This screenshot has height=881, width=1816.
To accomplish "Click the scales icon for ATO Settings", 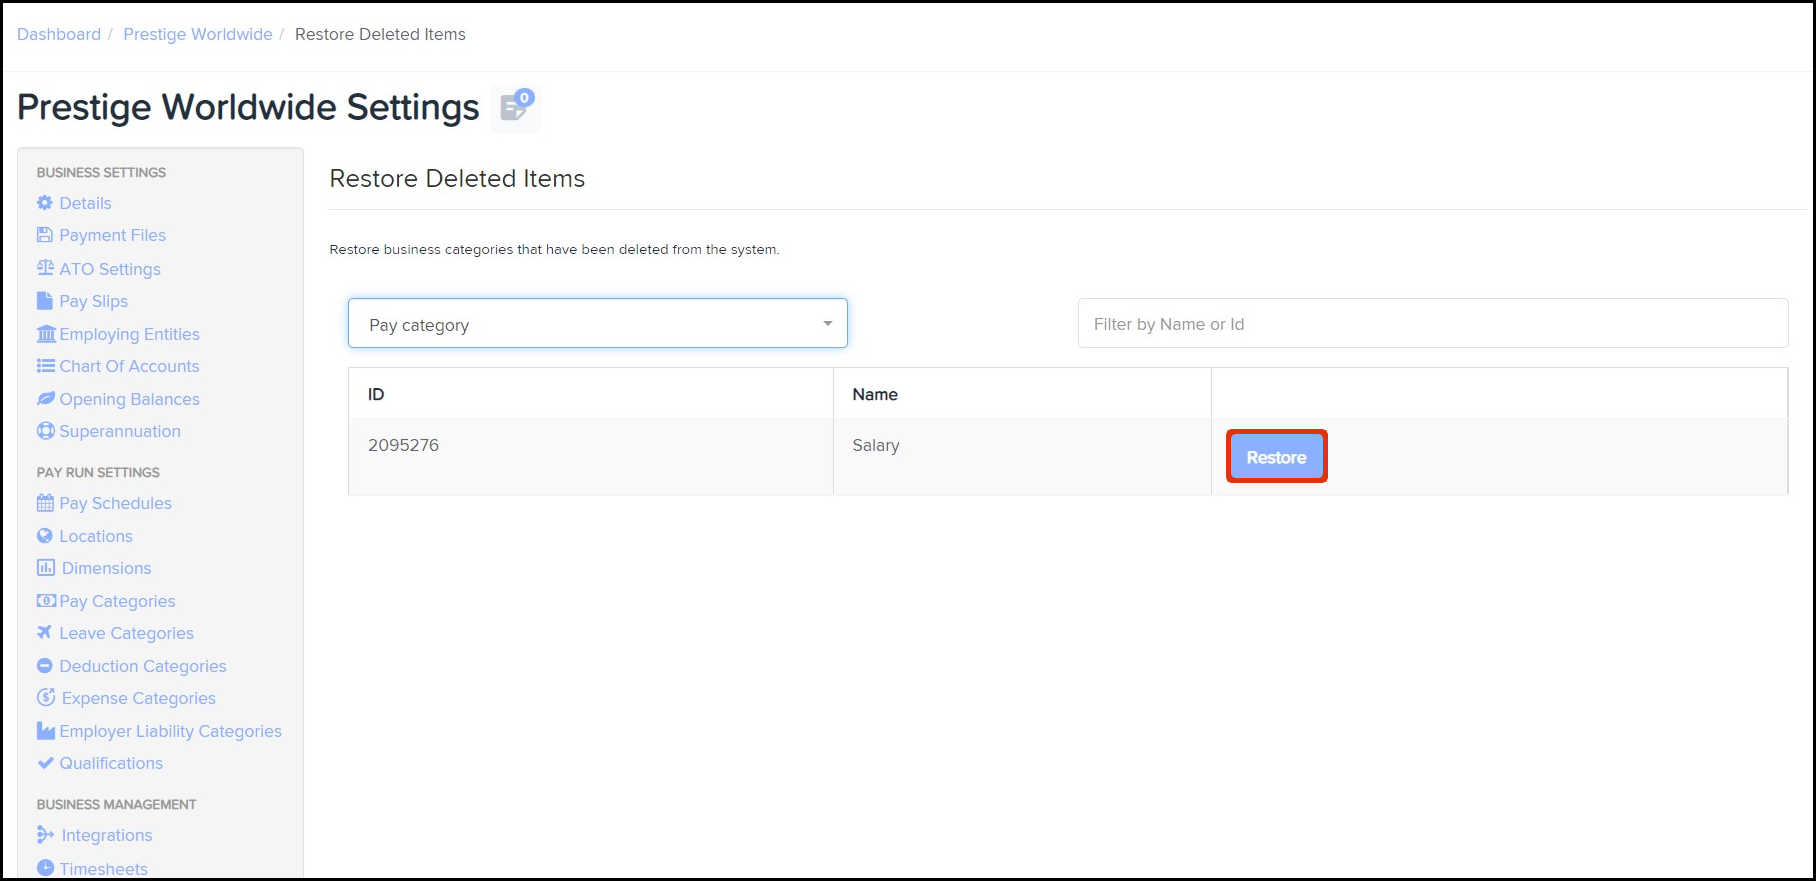I will pos(45,268).
